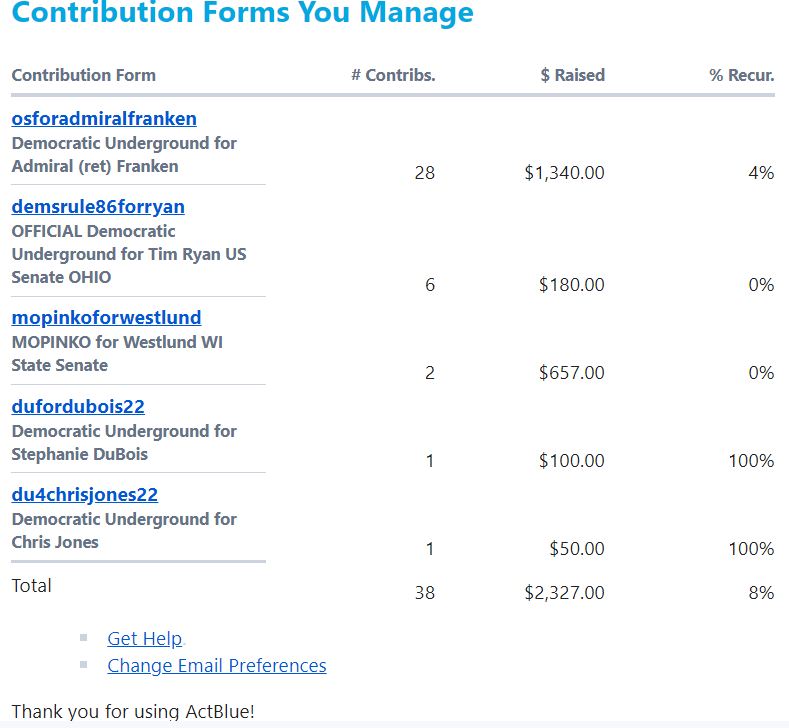789x728 pixels.
Task: Open the demsrule86forryan form link
Action: [98, 207]
